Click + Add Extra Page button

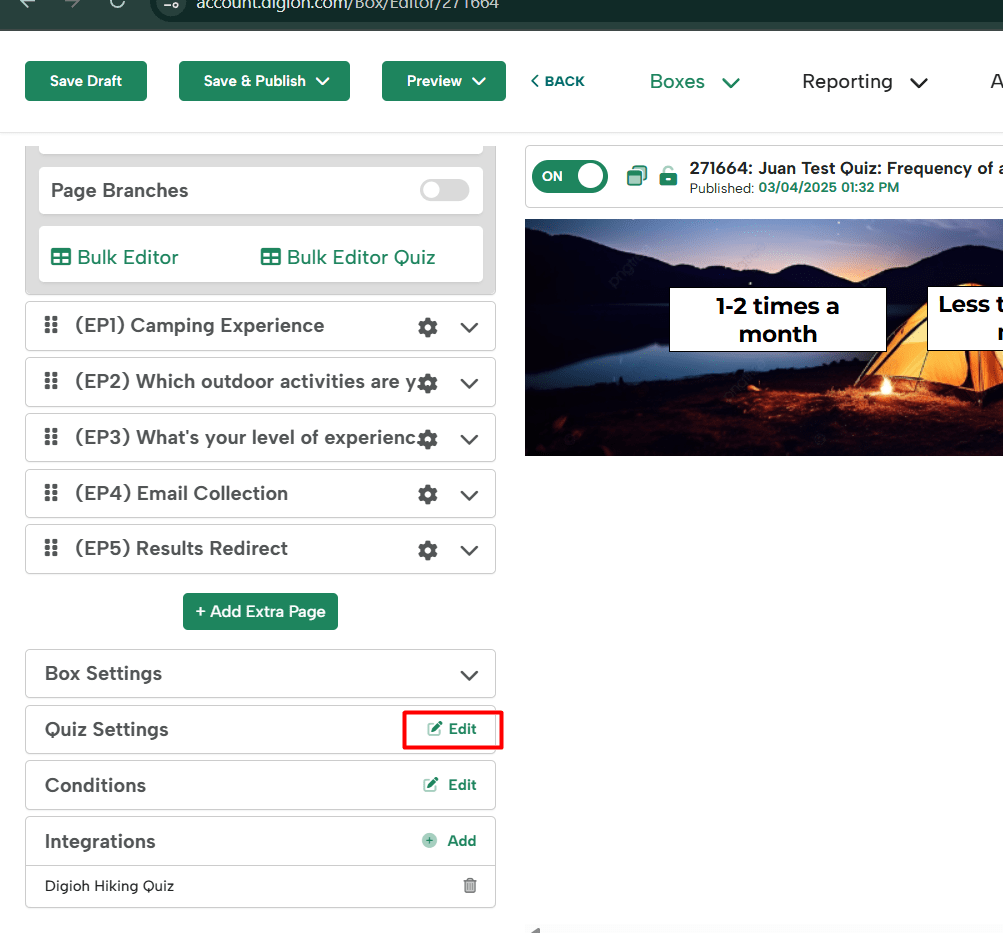(260, 611)
